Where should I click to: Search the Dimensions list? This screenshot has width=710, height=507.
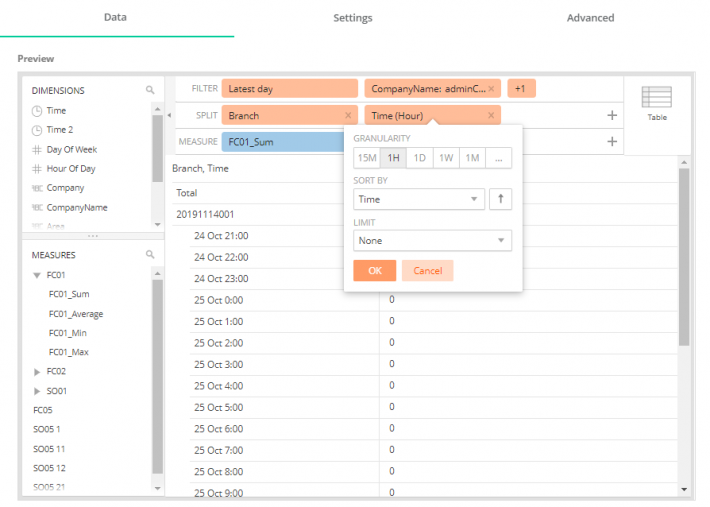(150, 90)
